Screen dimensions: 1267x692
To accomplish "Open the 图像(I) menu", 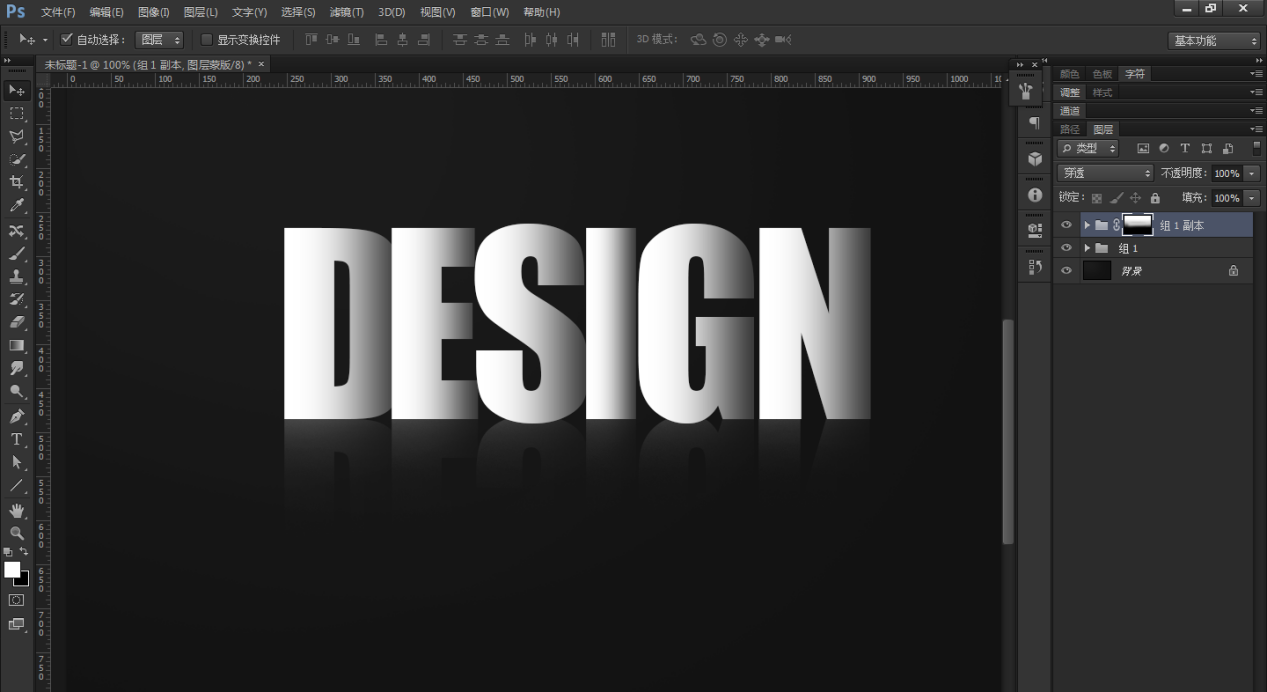I will pos(154,12).
